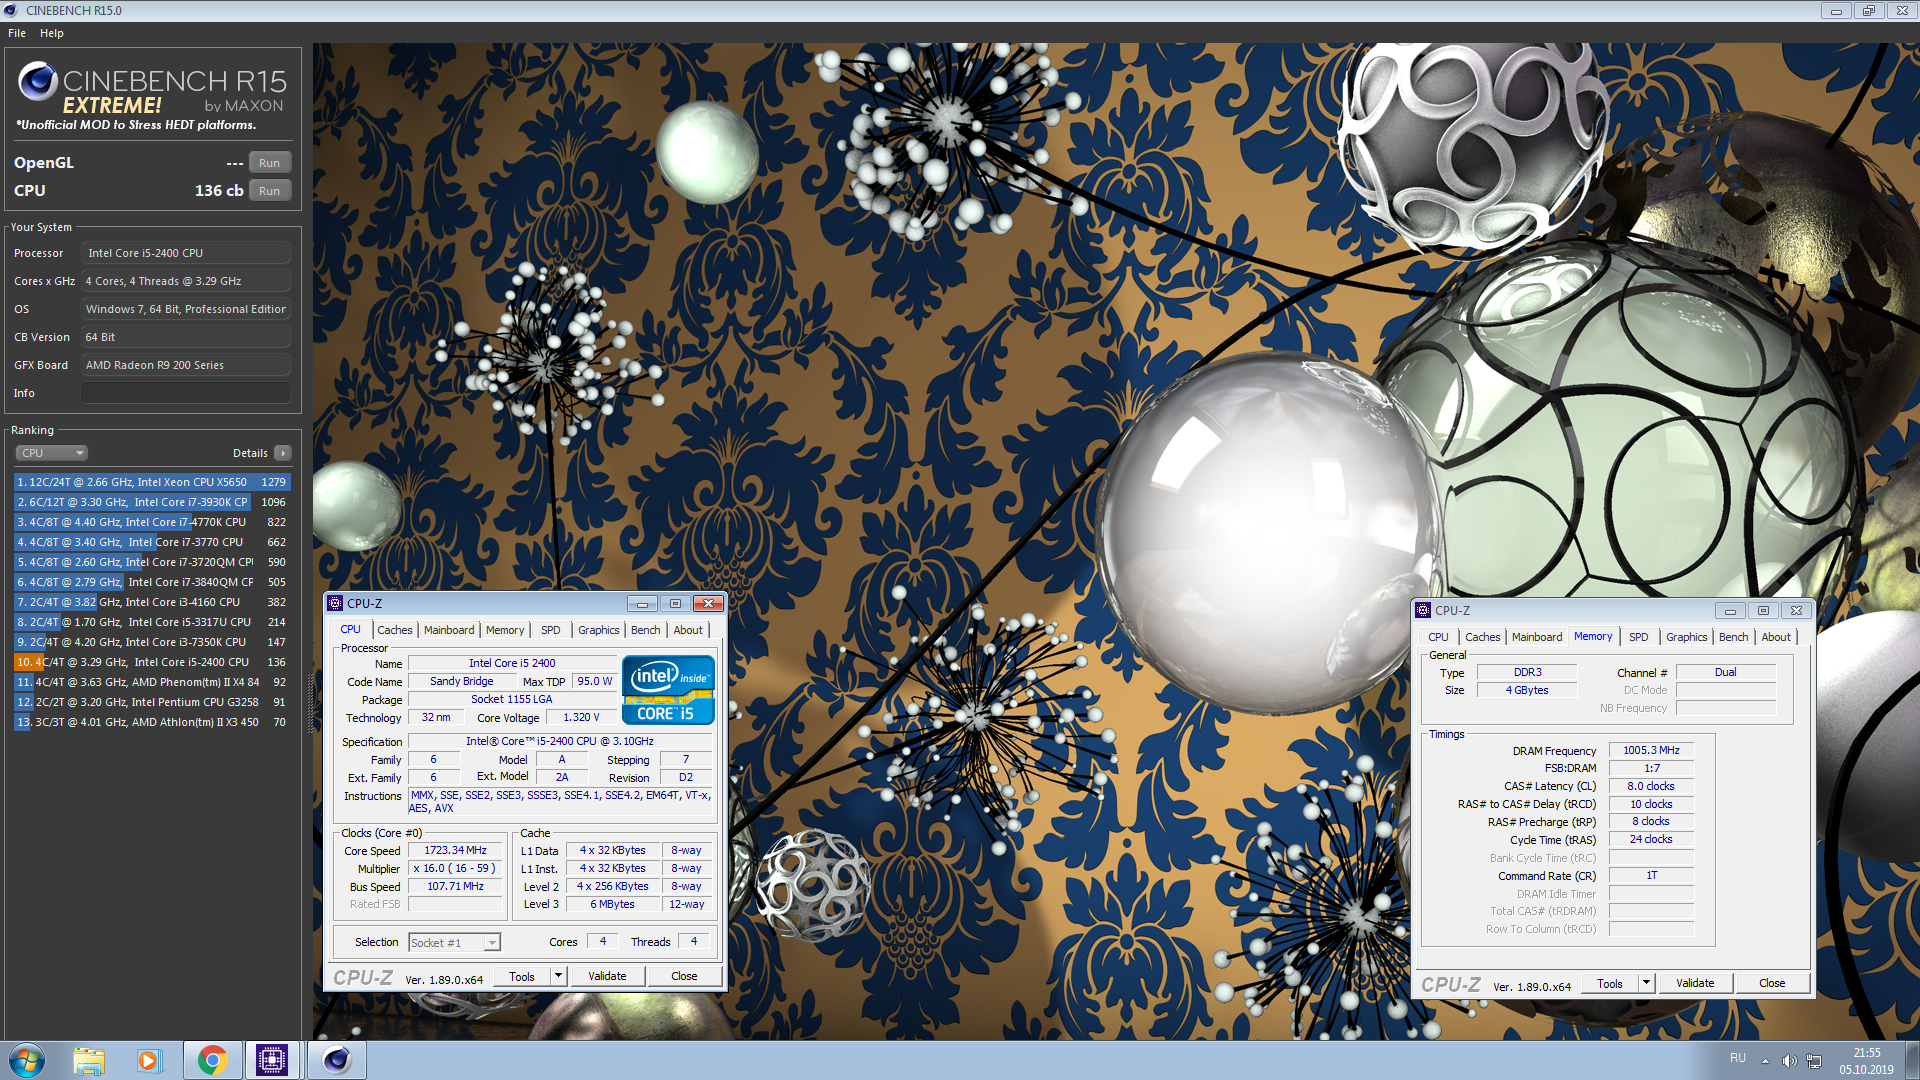The image size is (1920, 1080).
Task: Open Windows Start menu orb
Action: coord(27,1060)
